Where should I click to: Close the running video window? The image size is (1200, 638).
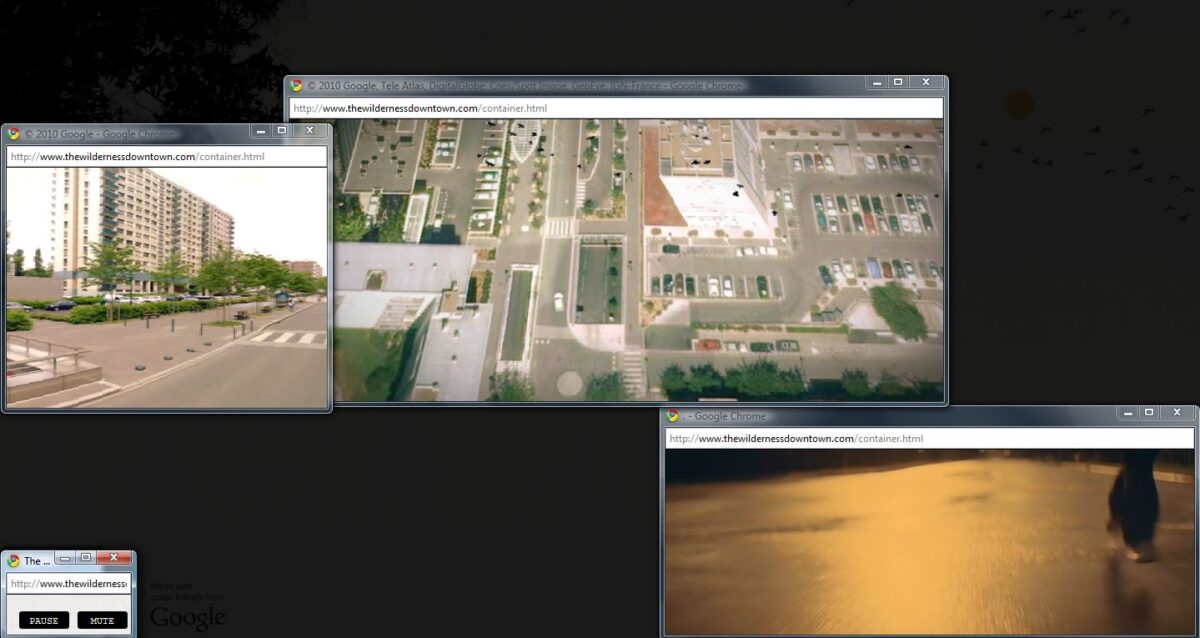pos(1177,413)
